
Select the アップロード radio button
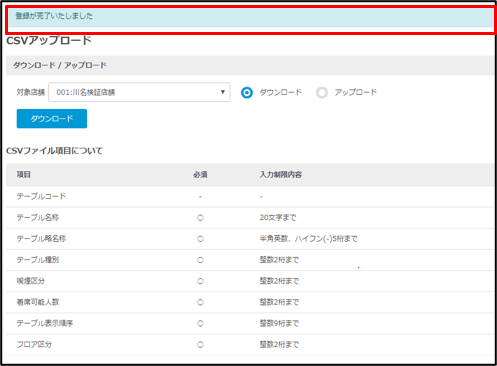pos(322,92)
